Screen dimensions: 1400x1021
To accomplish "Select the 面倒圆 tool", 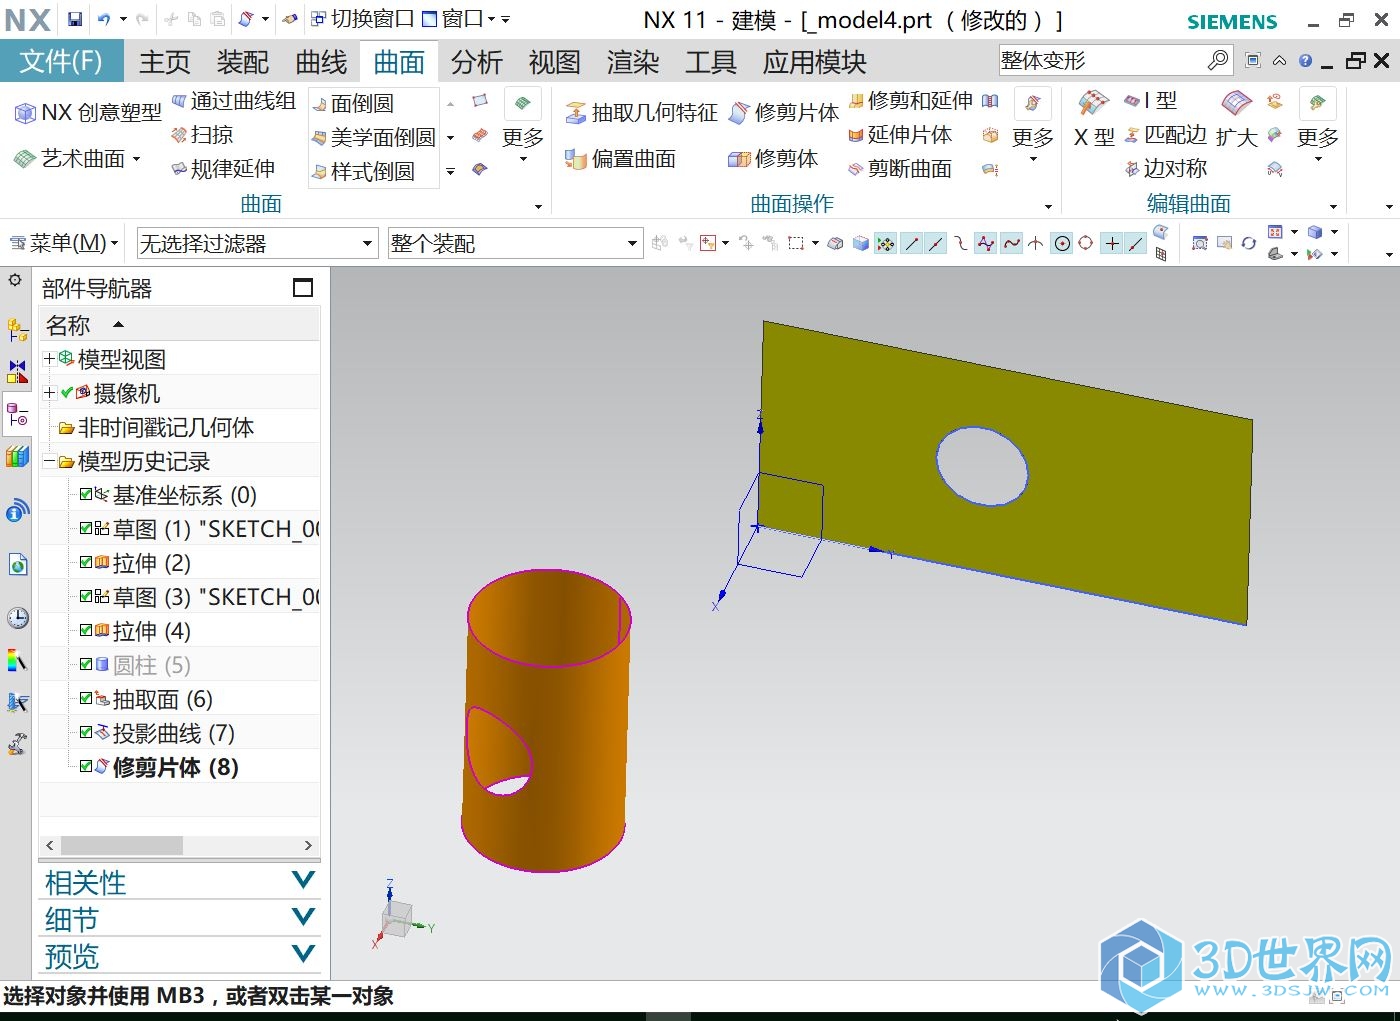I will click(352, 103).
